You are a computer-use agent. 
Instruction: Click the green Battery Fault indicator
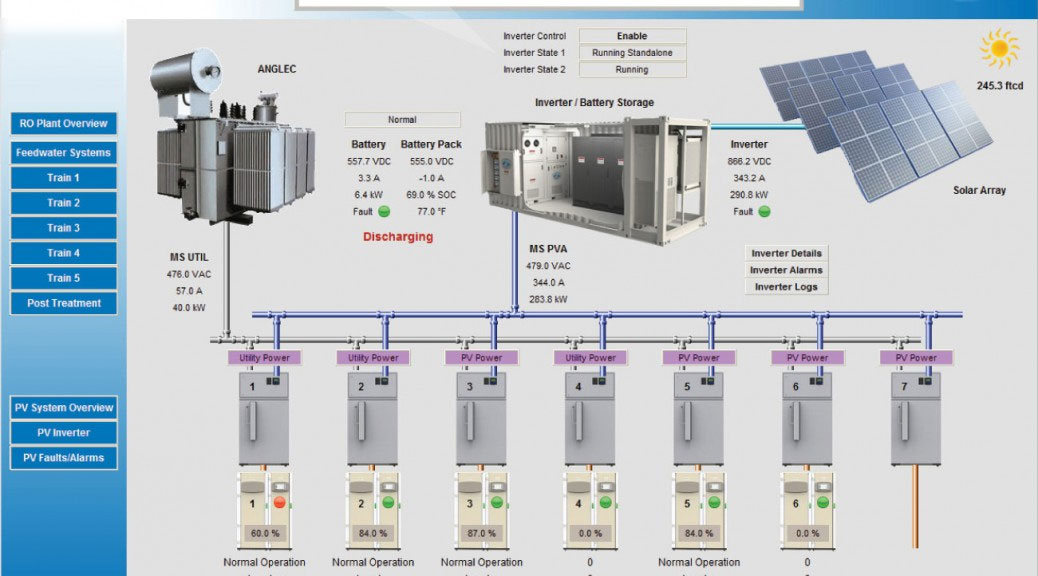point(384,212)
